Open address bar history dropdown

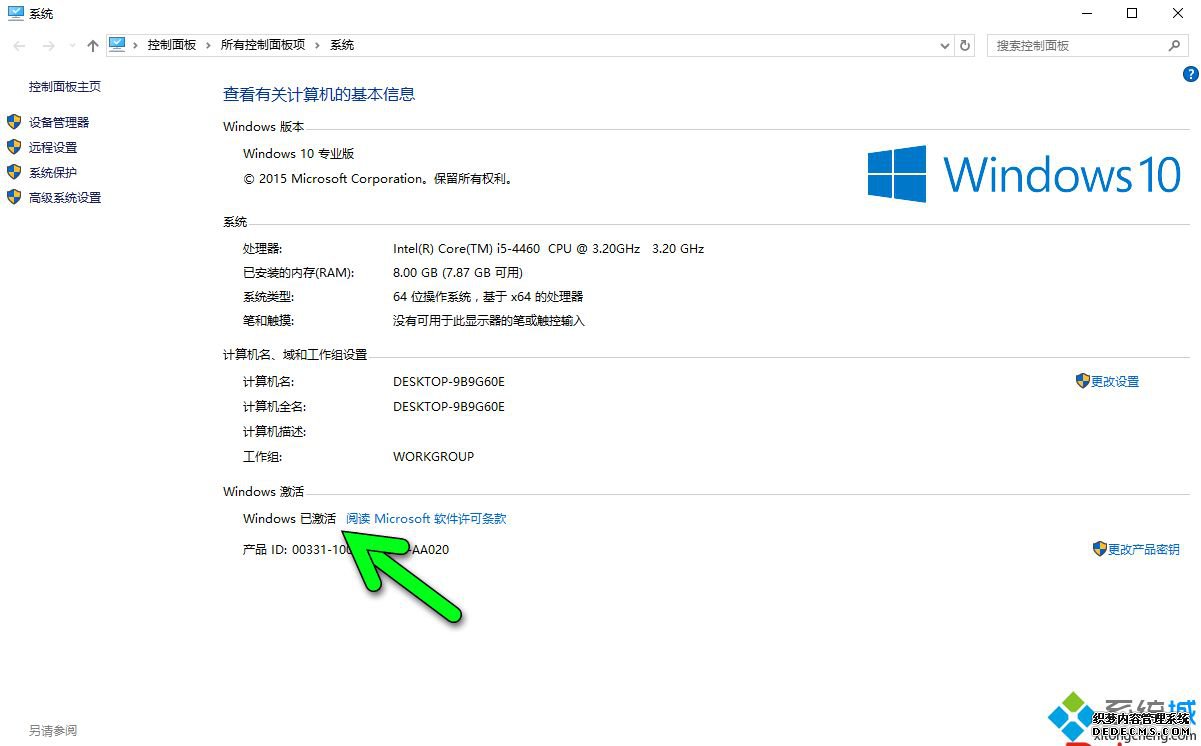[x=945, y=46]
